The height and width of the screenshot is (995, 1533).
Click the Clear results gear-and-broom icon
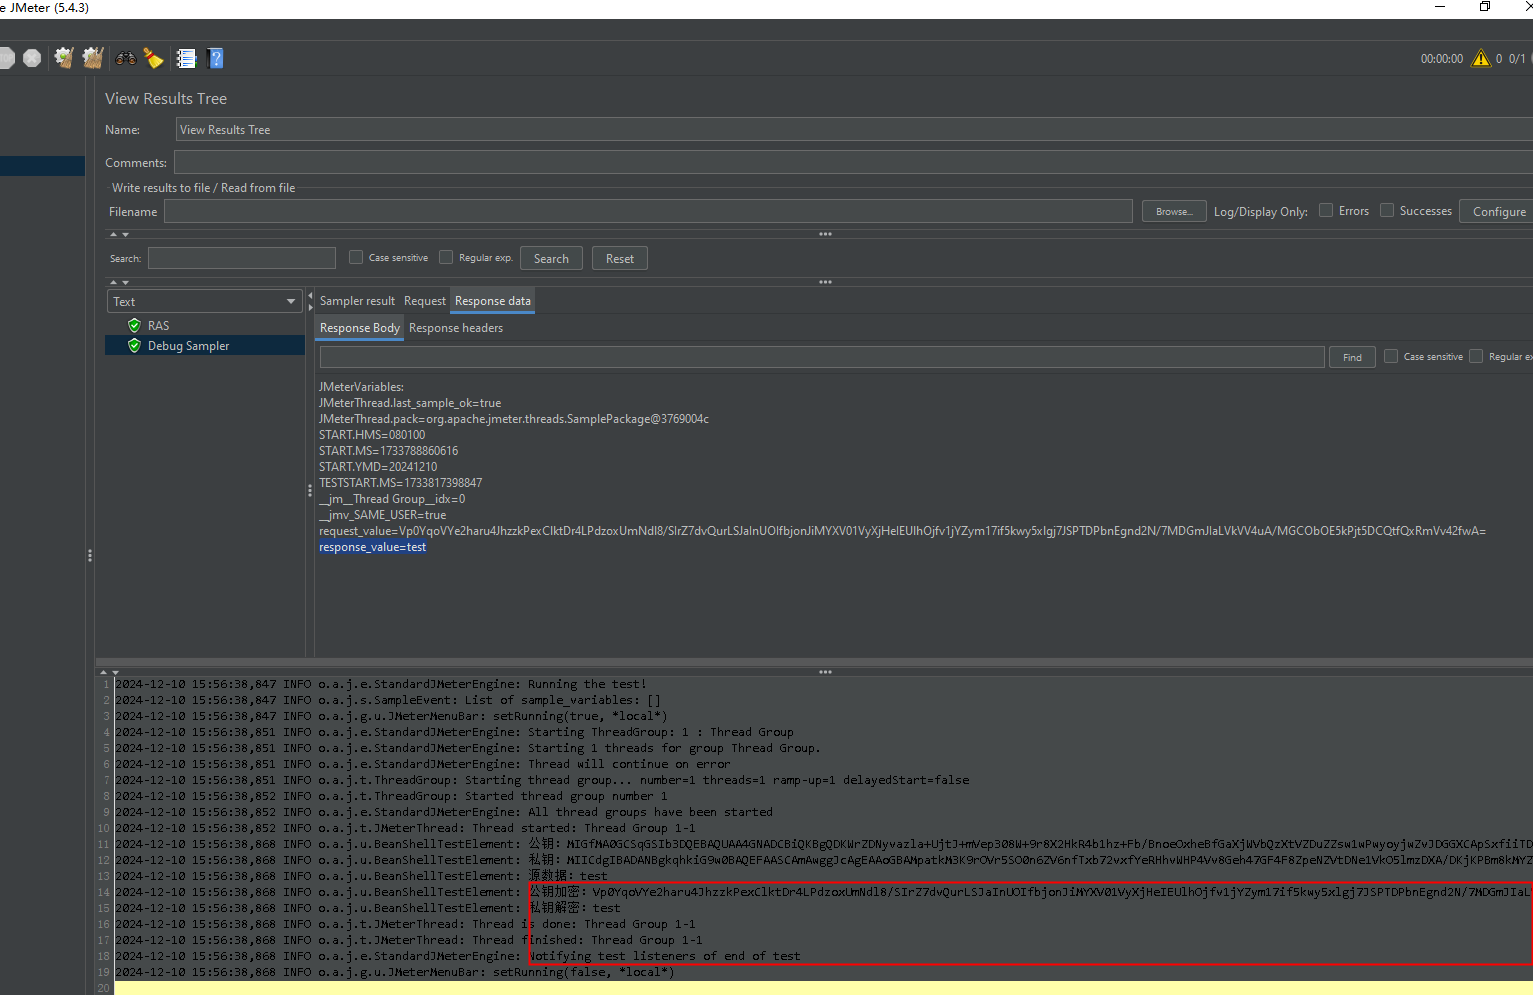(x=64, y=58)
